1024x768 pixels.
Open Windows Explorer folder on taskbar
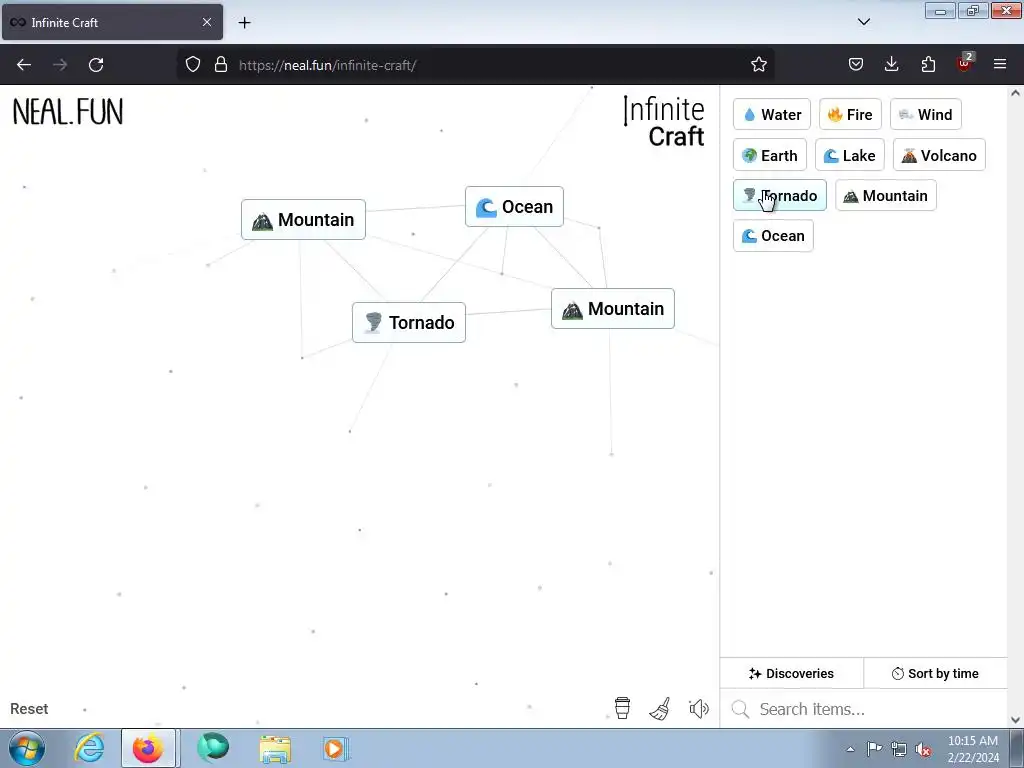(275, 748)
